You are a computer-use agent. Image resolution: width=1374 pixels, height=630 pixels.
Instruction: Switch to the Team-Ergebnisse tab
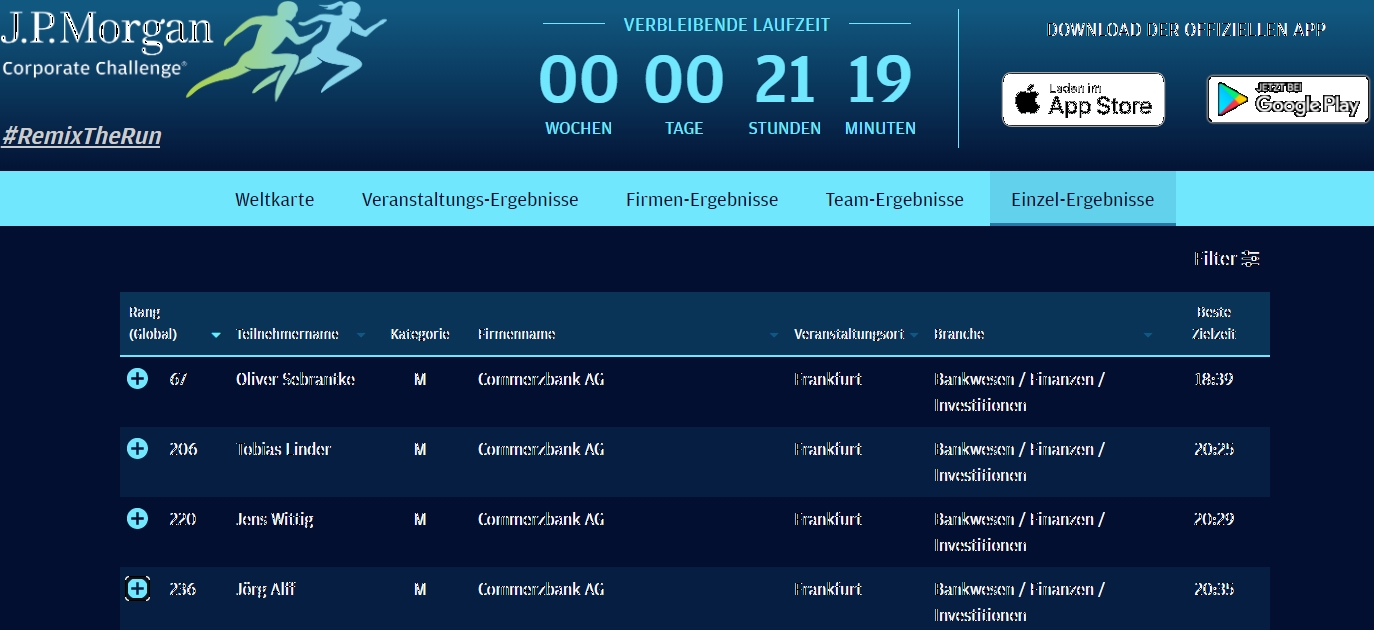click(895, 199)
